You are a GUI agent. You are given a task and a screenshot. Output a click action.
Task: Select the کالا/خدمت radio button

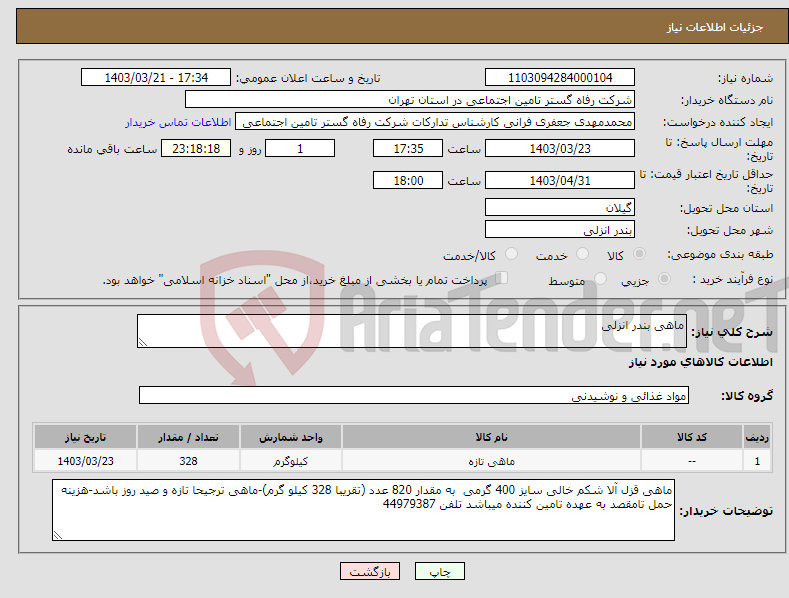pos(511,254)
